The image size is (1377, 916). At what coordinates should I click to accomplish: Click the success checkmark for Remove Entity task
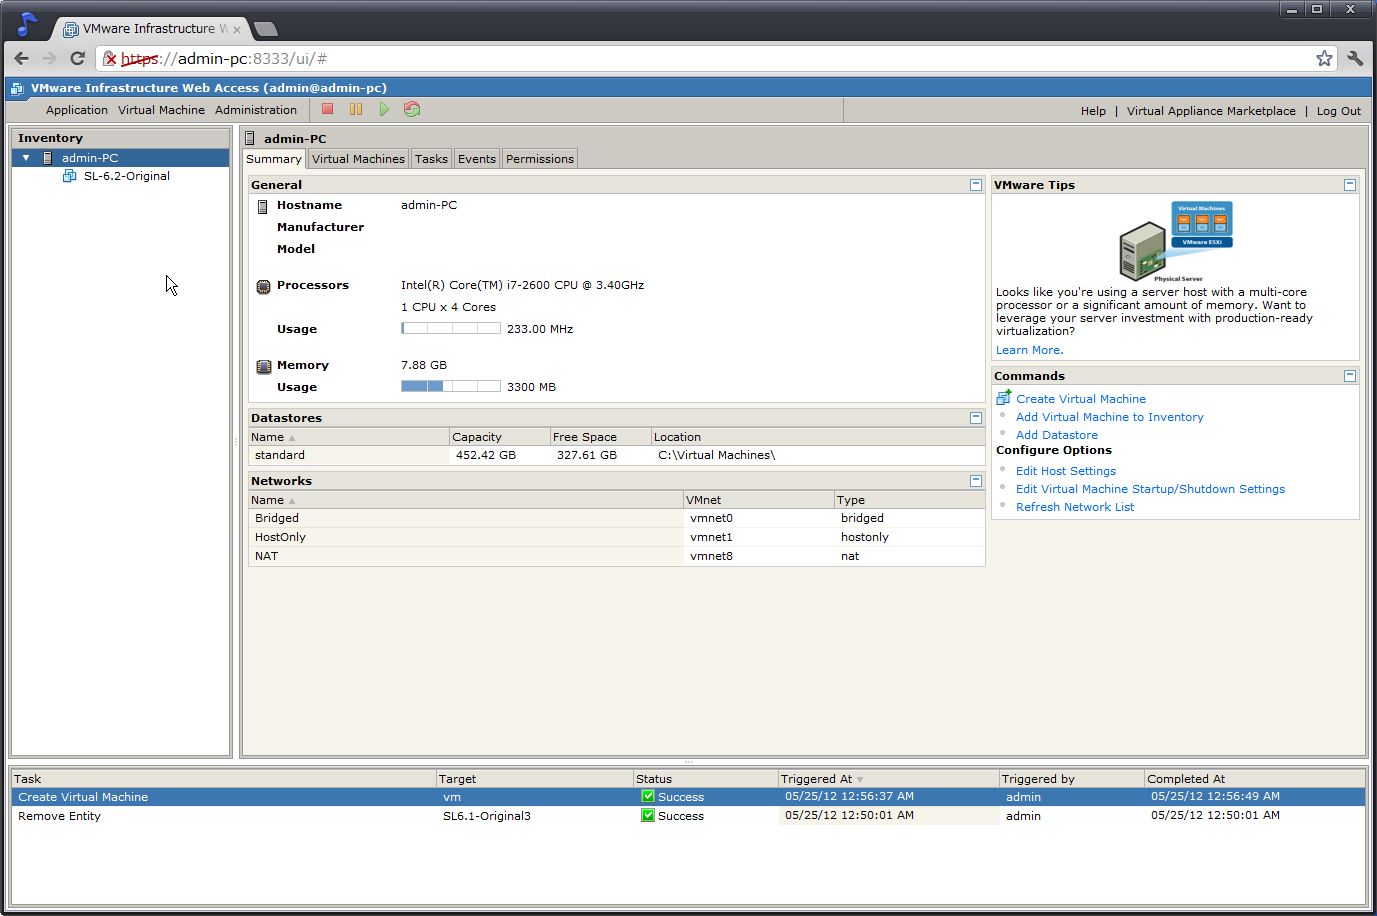pos(648,816)
